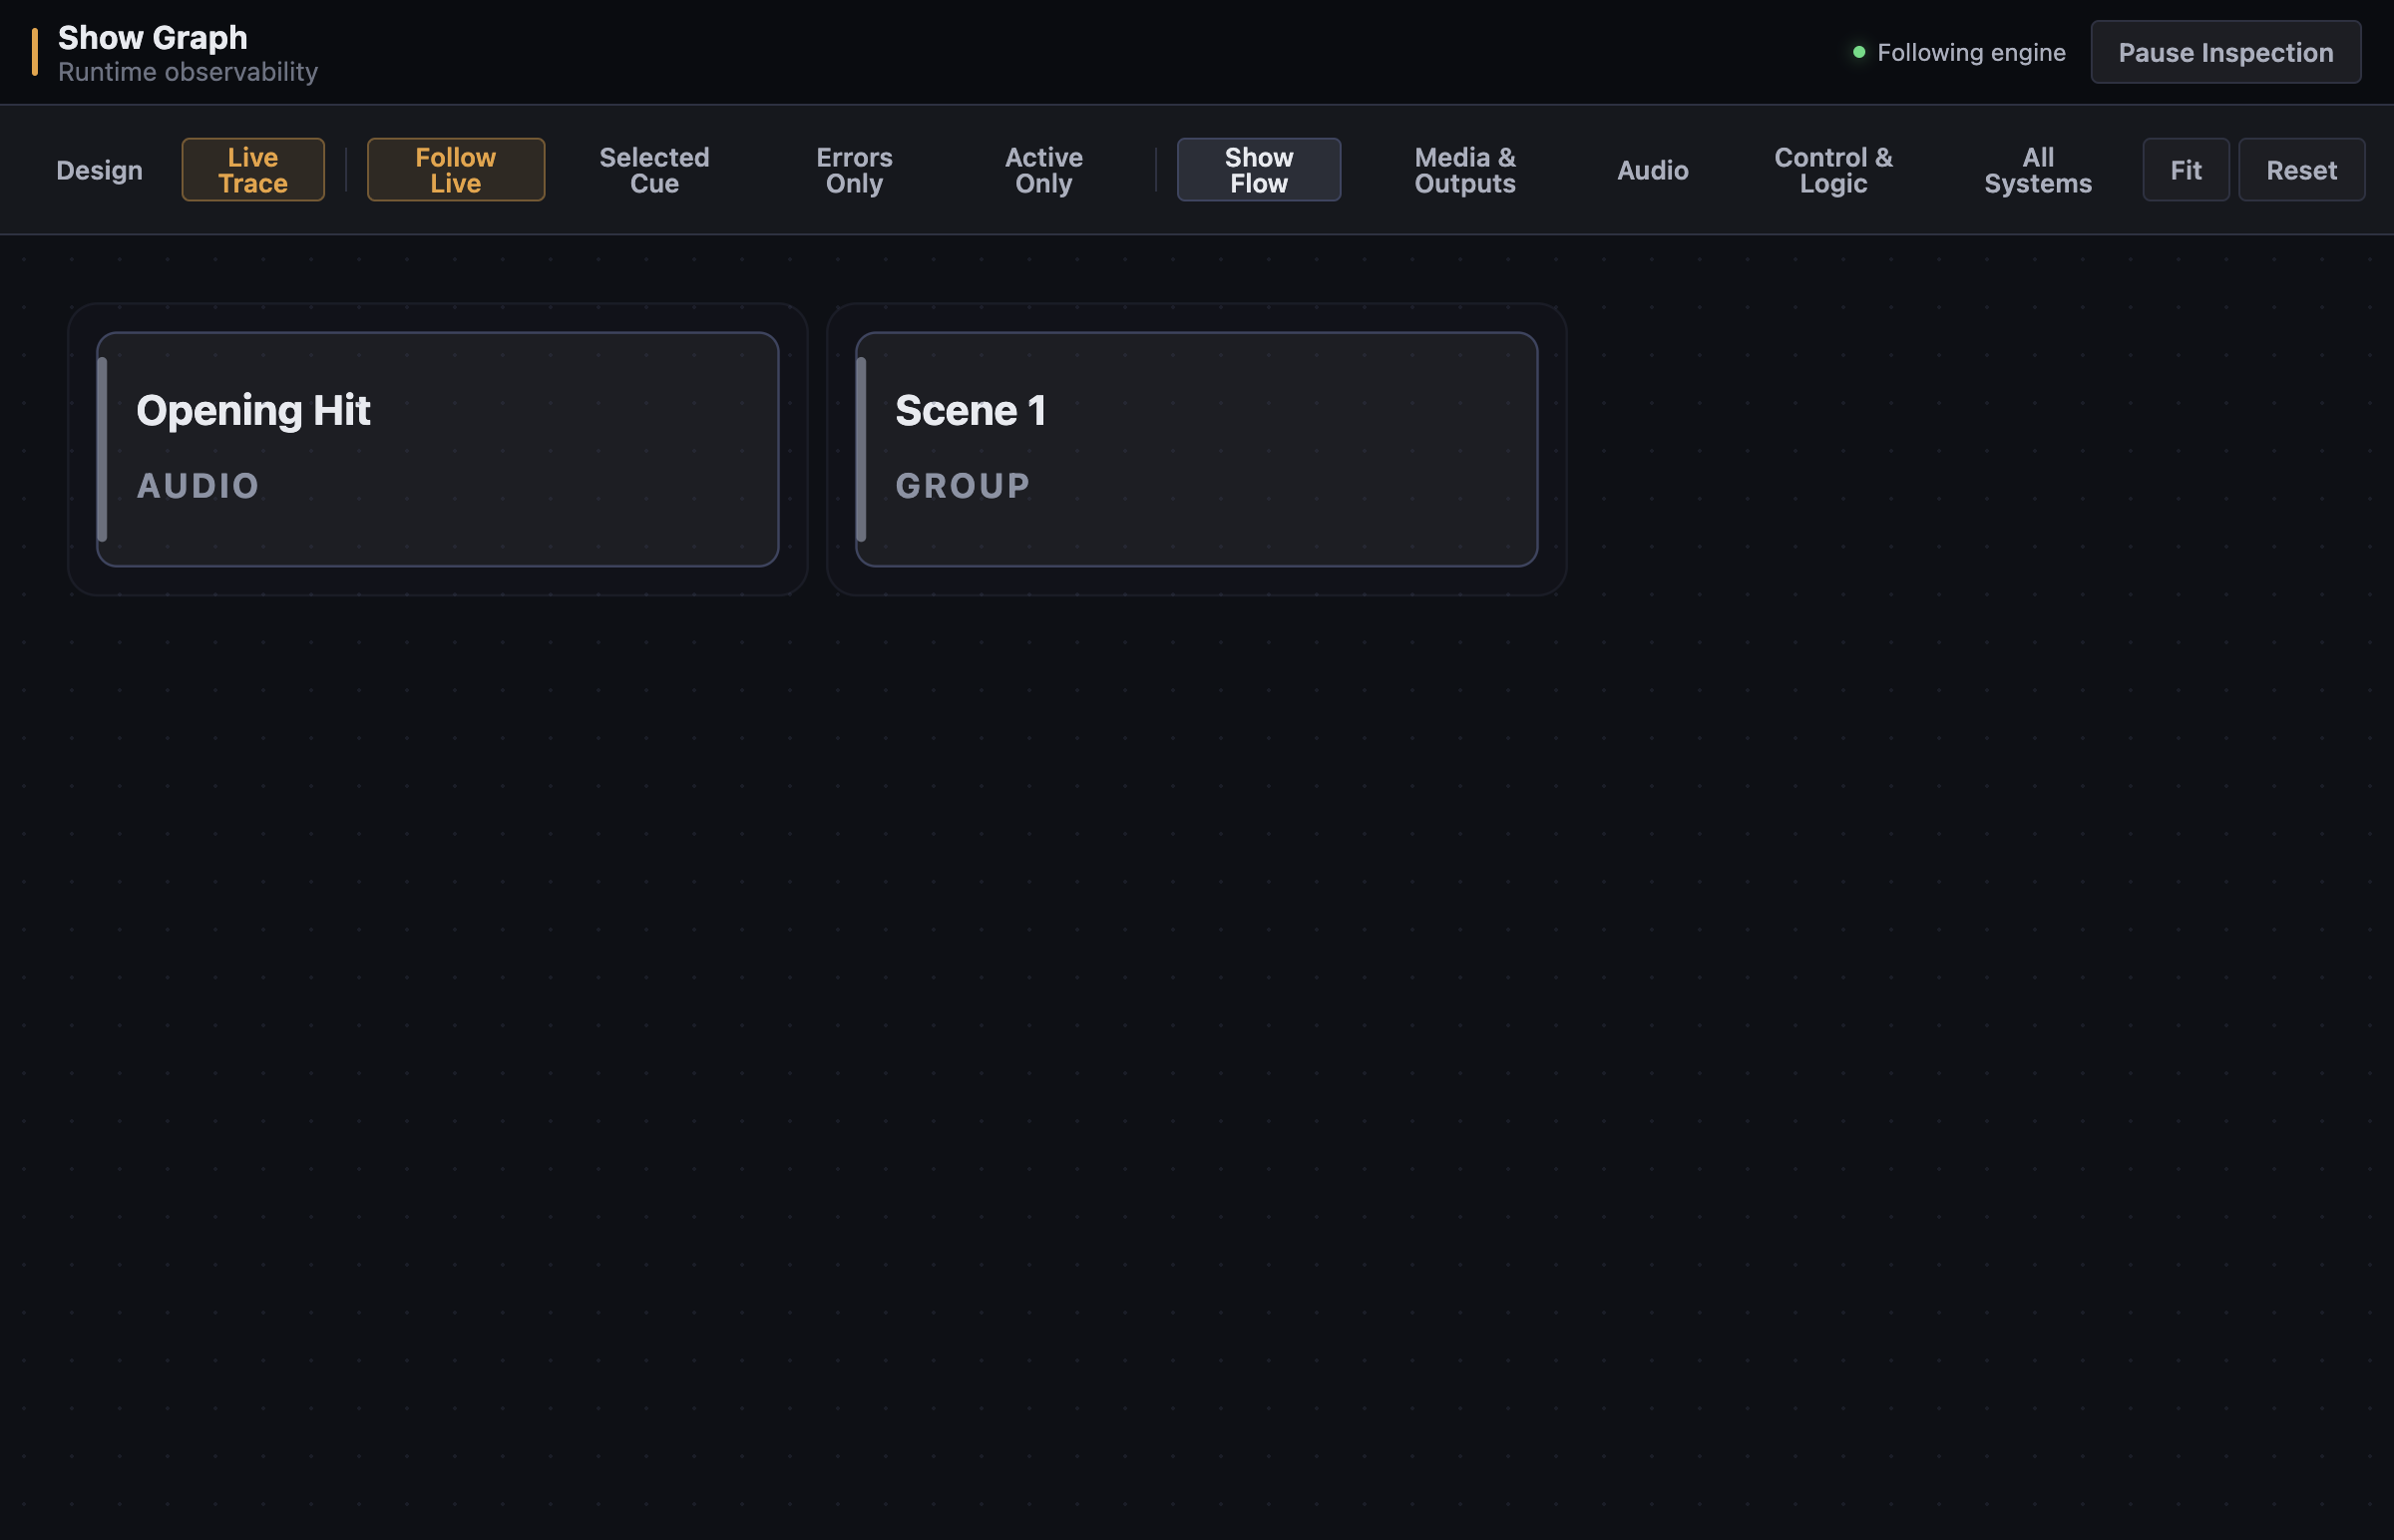Select the Opening Hit audio node

pos(437,449)
